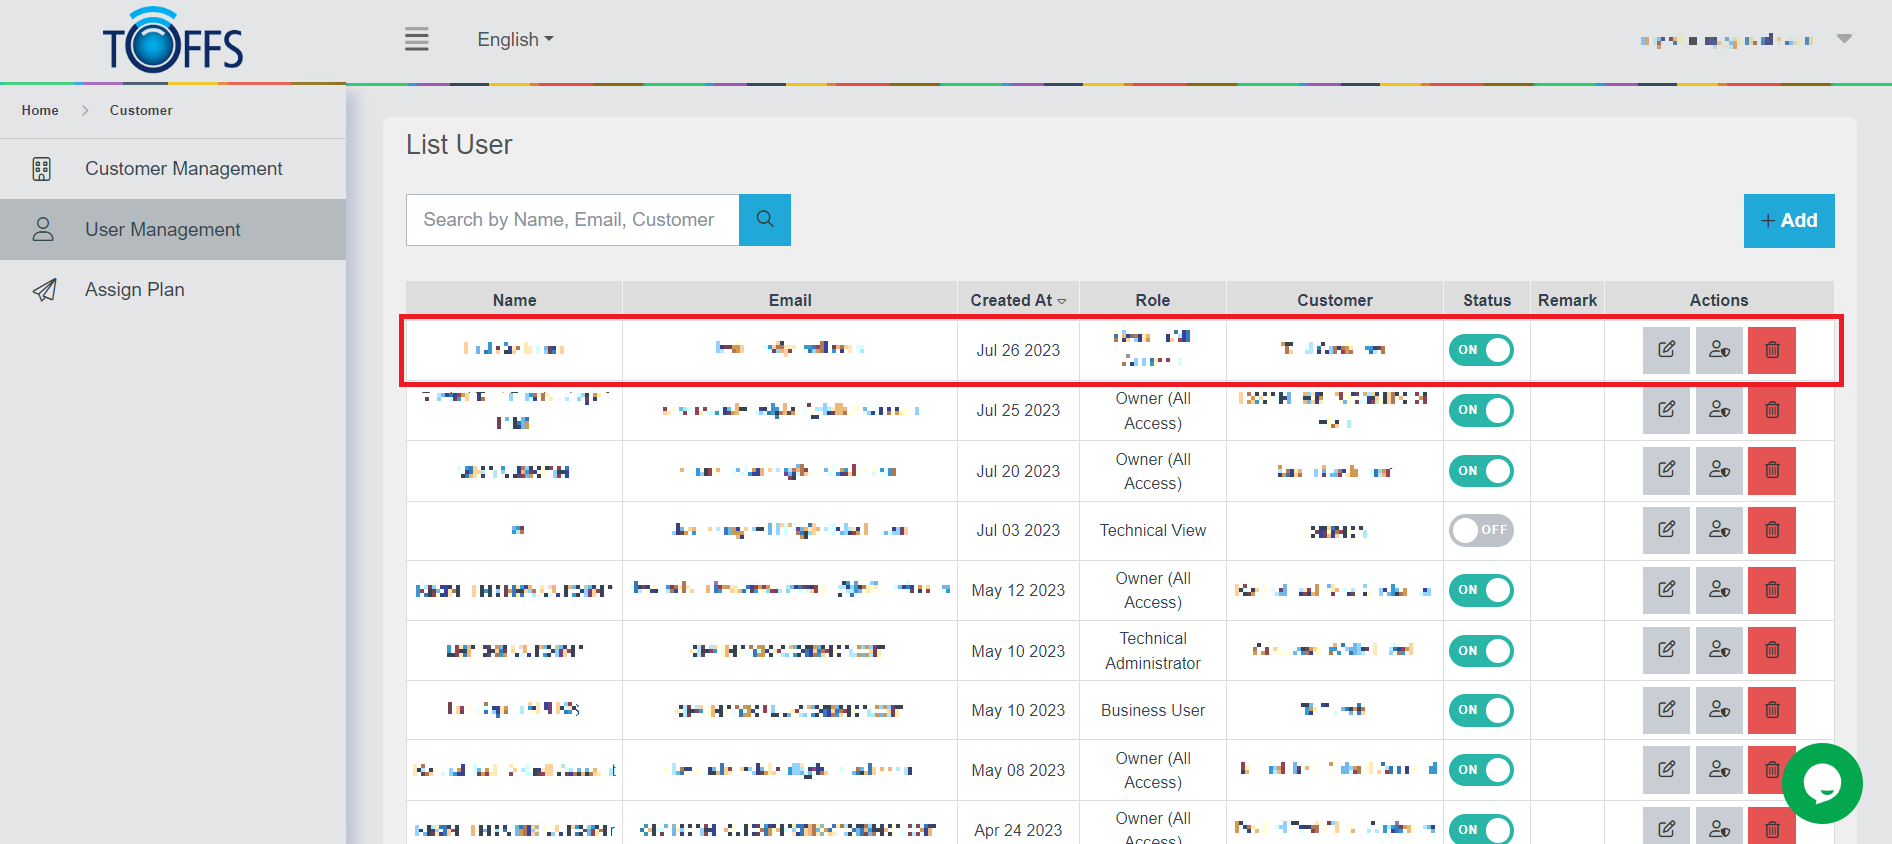Screen dimensions: 1892x844
Task: Click the blue search magnifier button
Action: (765, 220)
